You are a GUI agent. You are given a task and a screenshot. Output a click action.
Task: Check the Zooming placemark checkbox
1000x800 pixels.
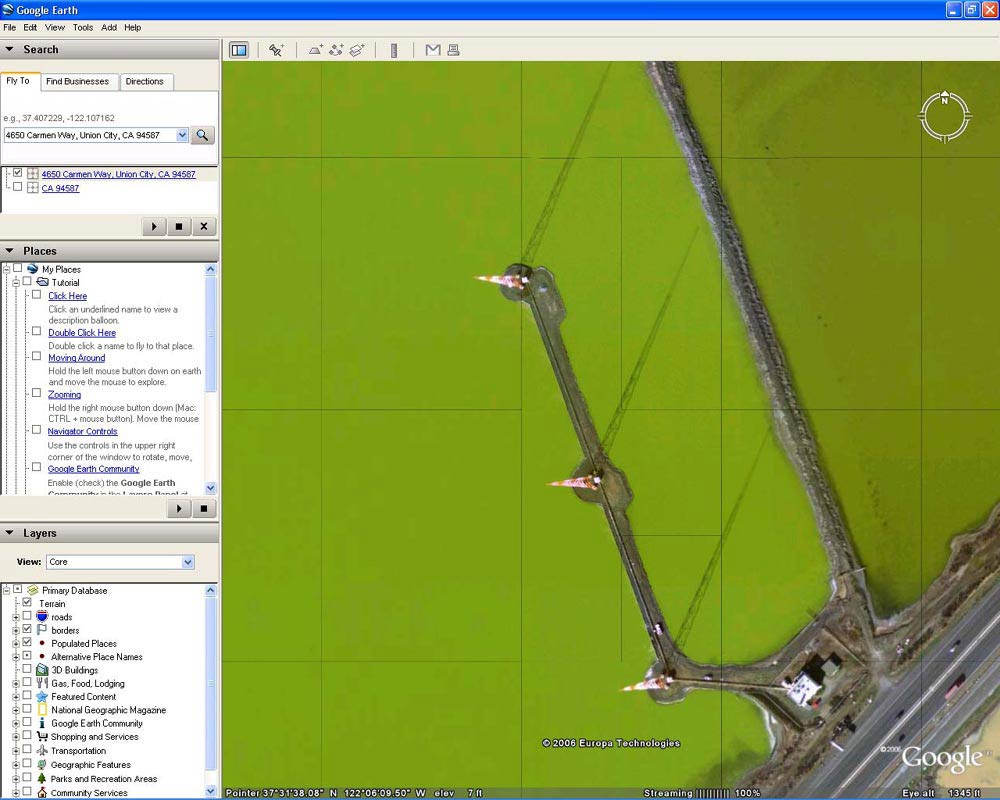pos(36,394)
